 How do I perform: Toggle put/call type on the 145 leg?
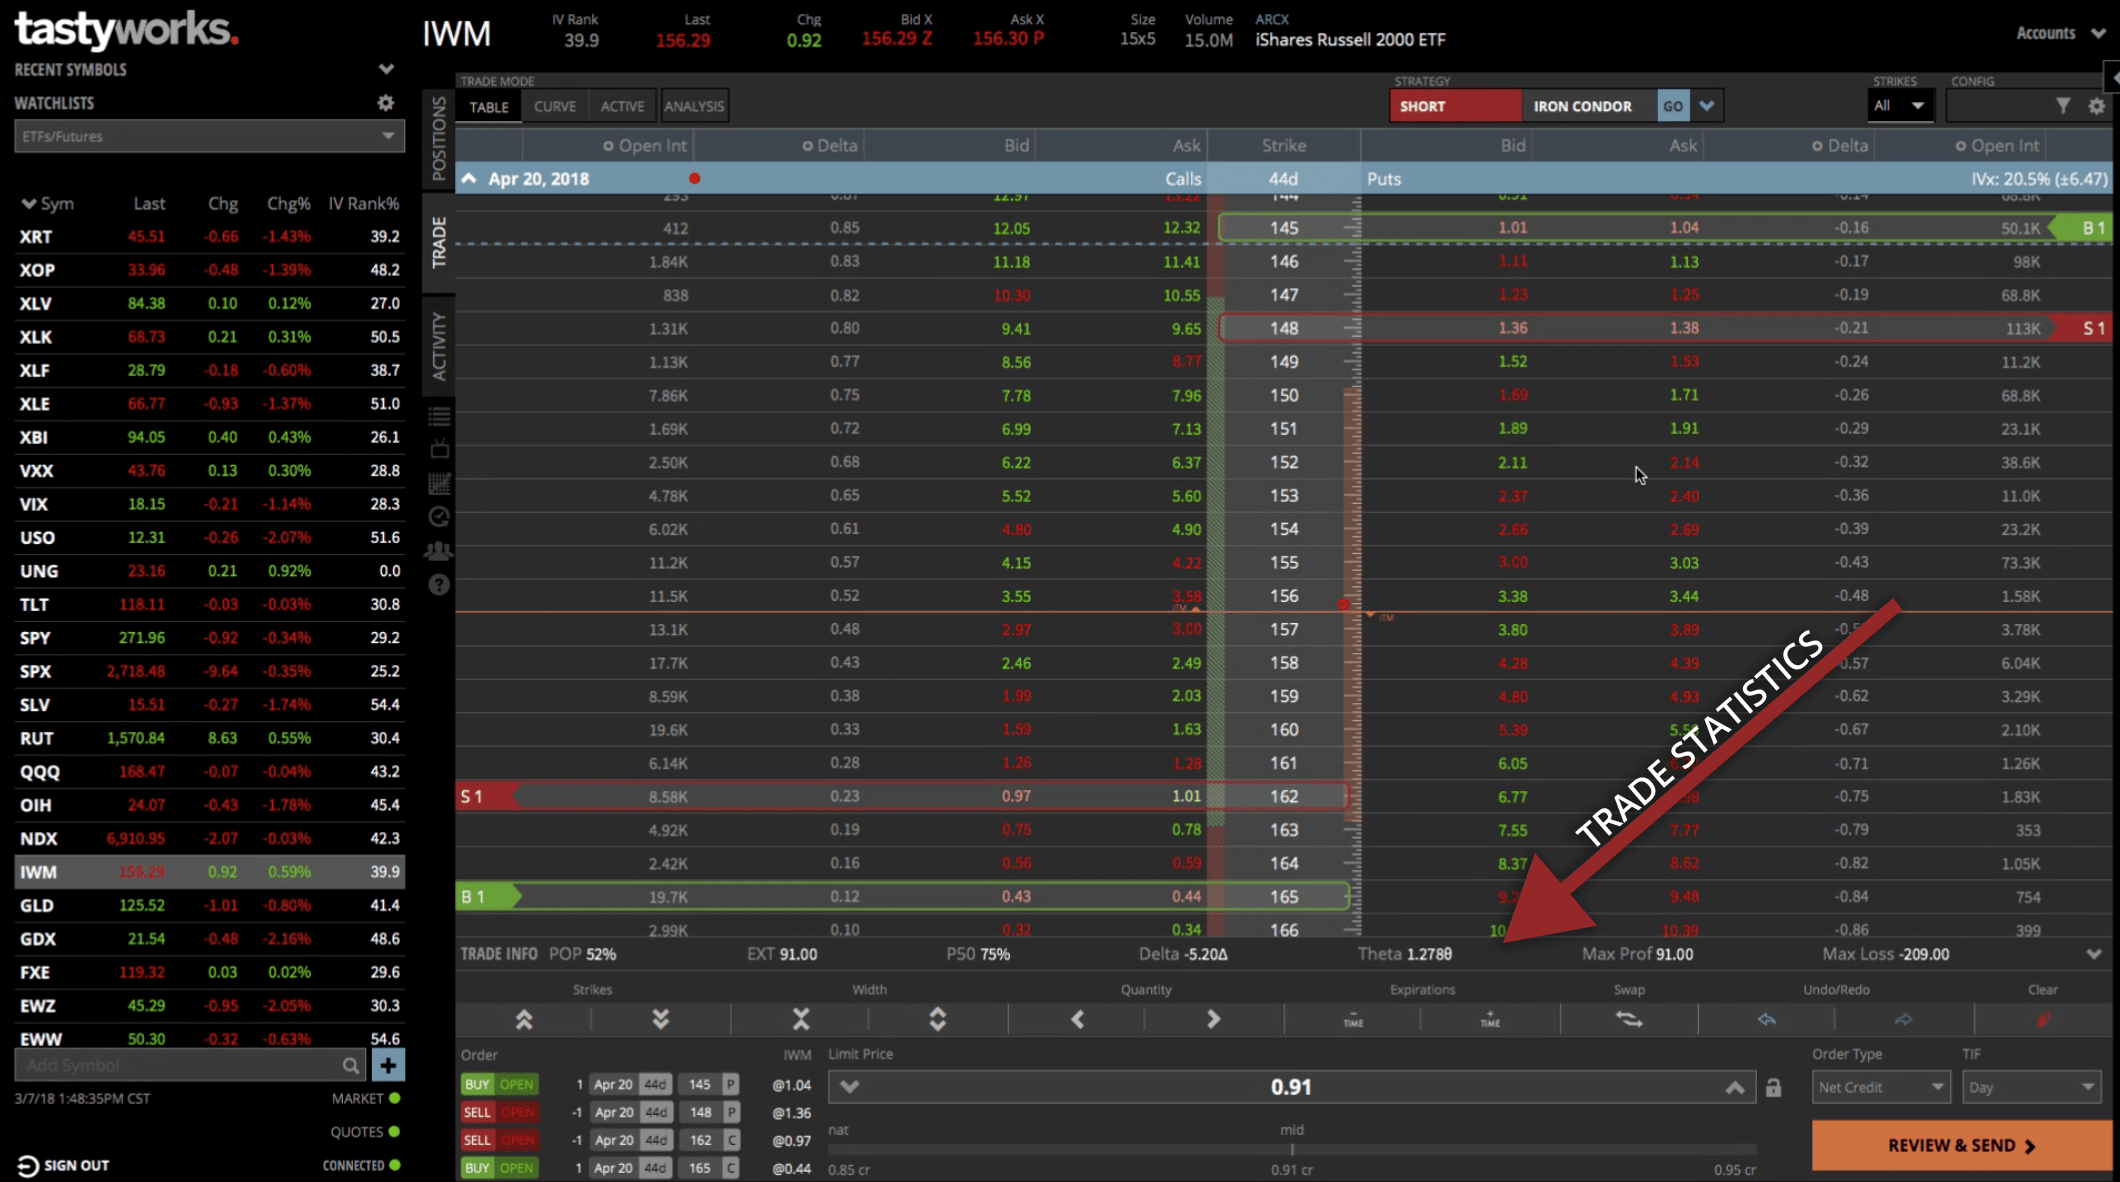coord(731,1084)
